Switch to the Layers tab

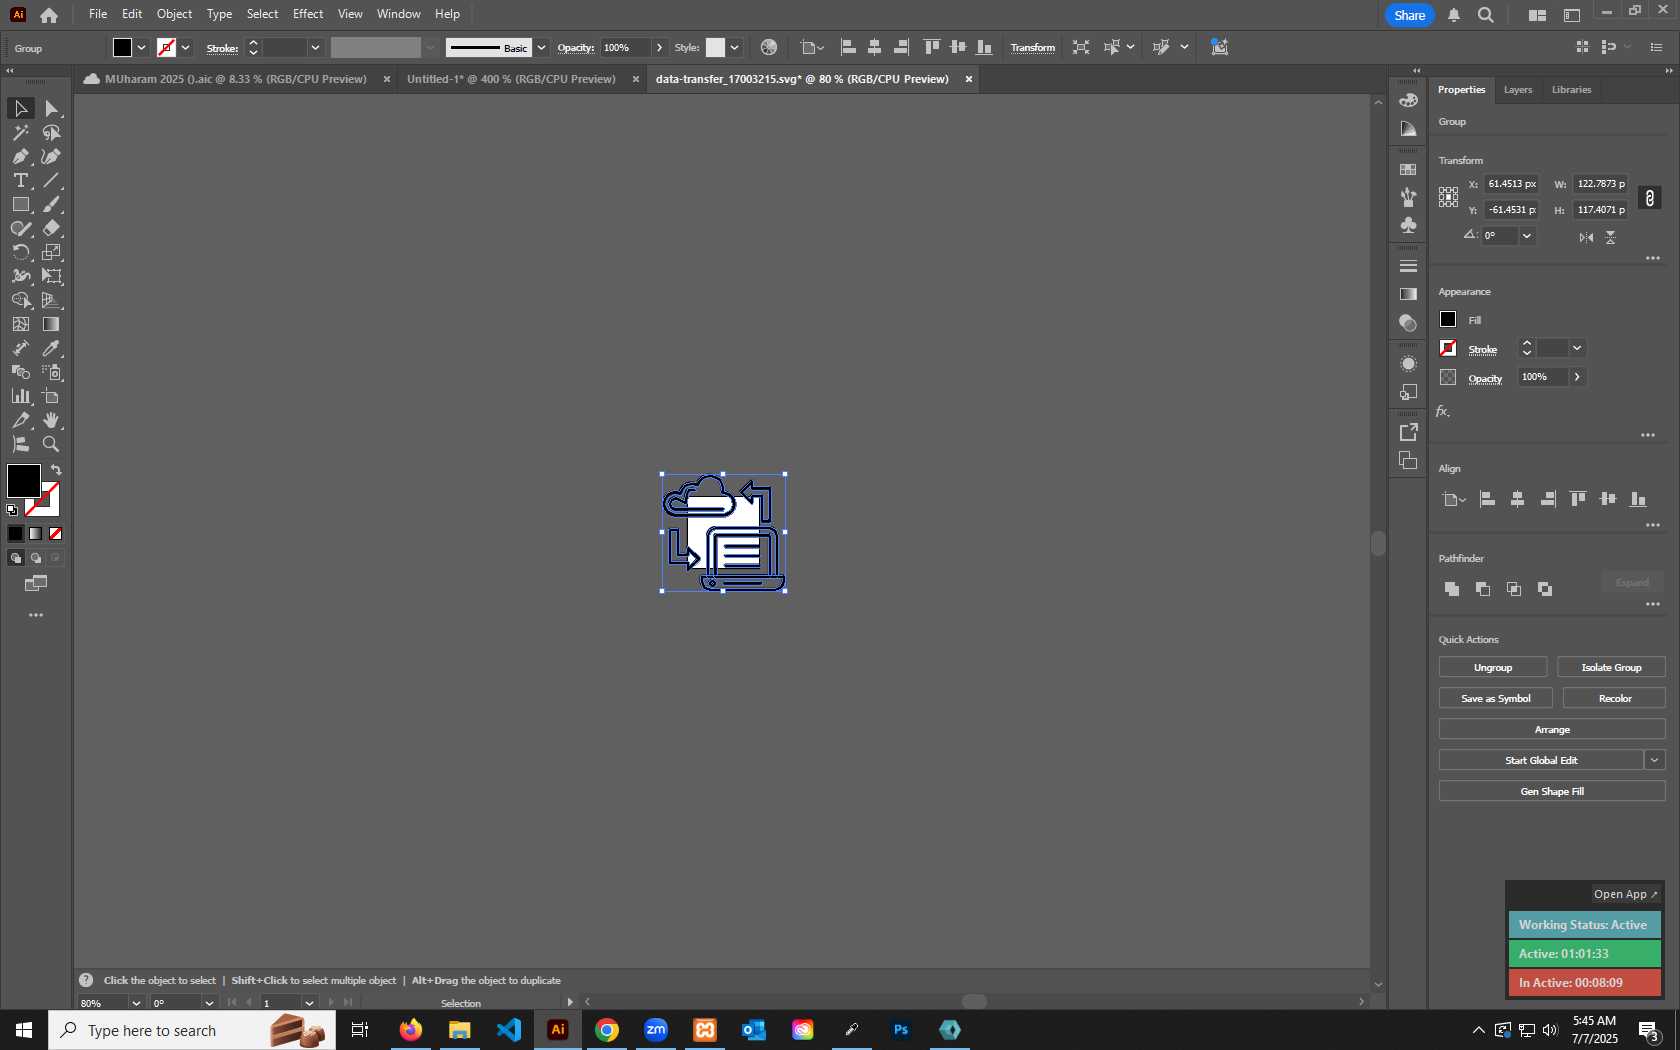click(x=1518, y=90)
